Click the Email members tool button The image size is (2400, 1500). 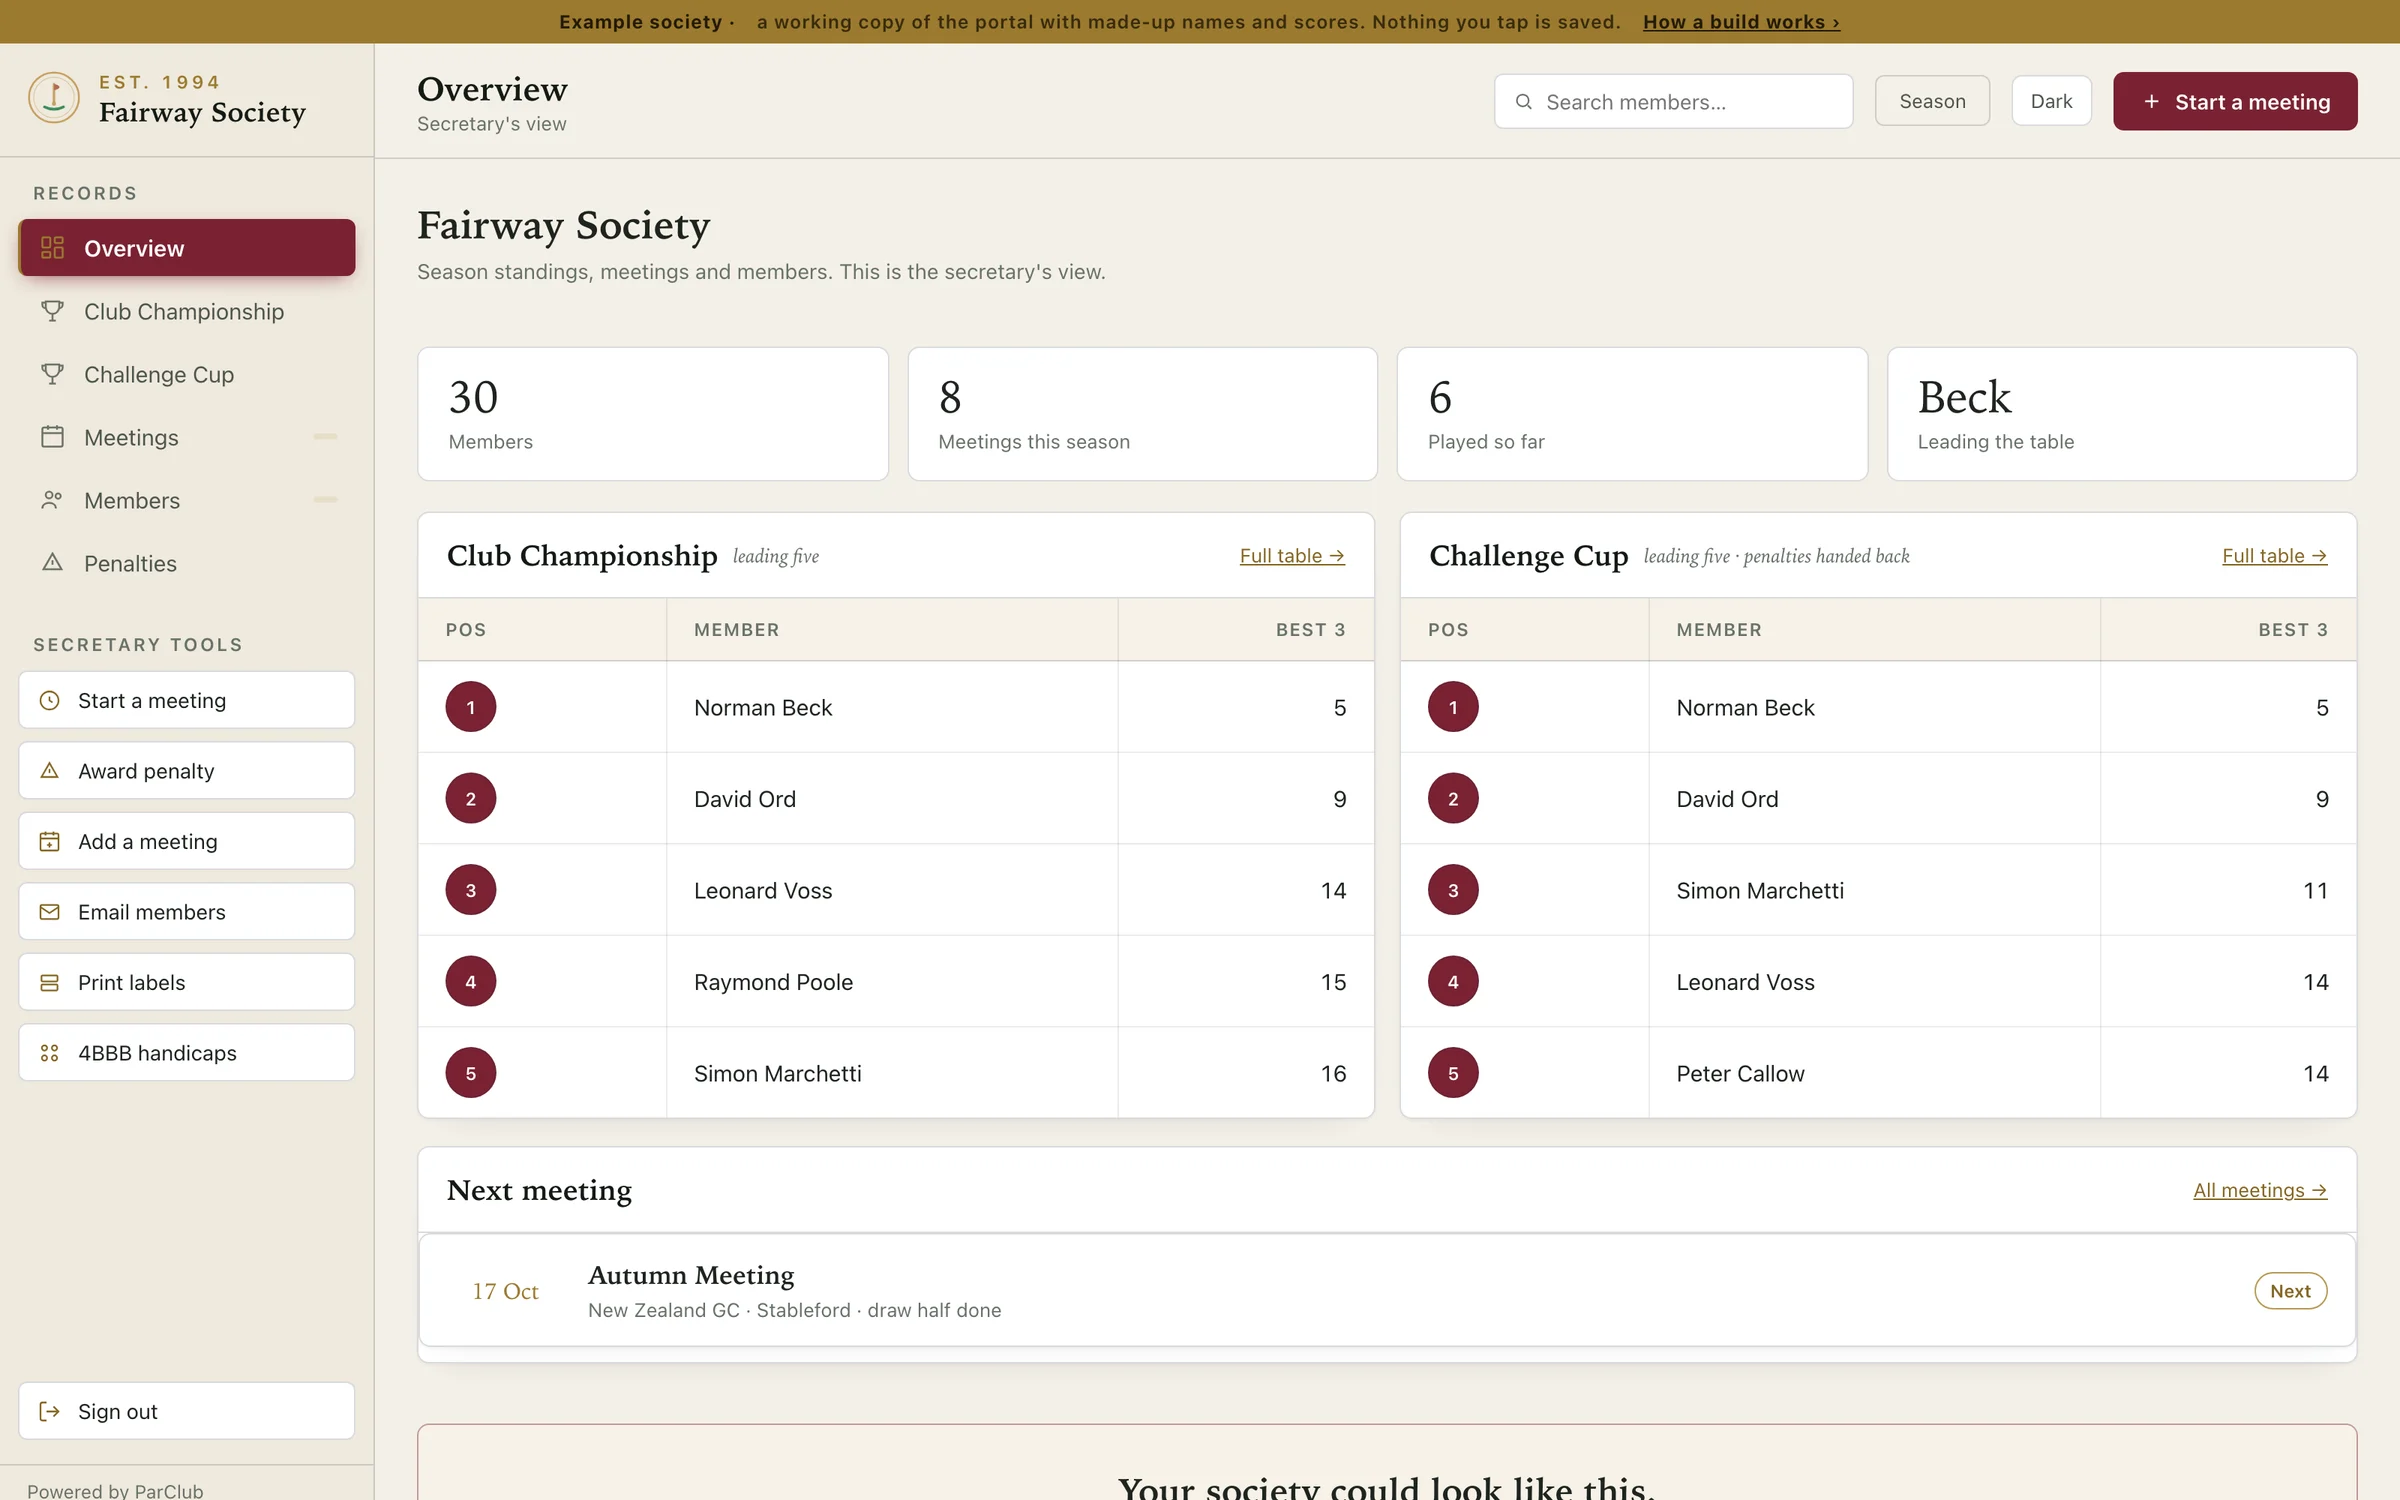[187, 912]
